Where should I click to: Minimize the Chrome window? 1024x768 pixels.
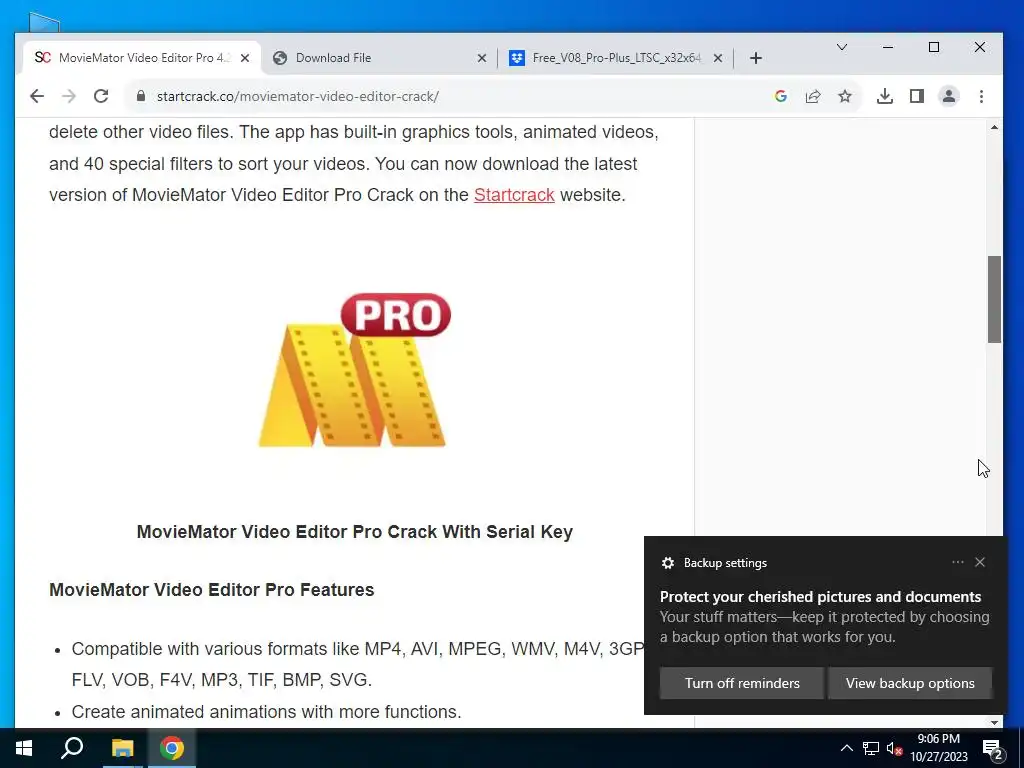click(x=888, y=47)
